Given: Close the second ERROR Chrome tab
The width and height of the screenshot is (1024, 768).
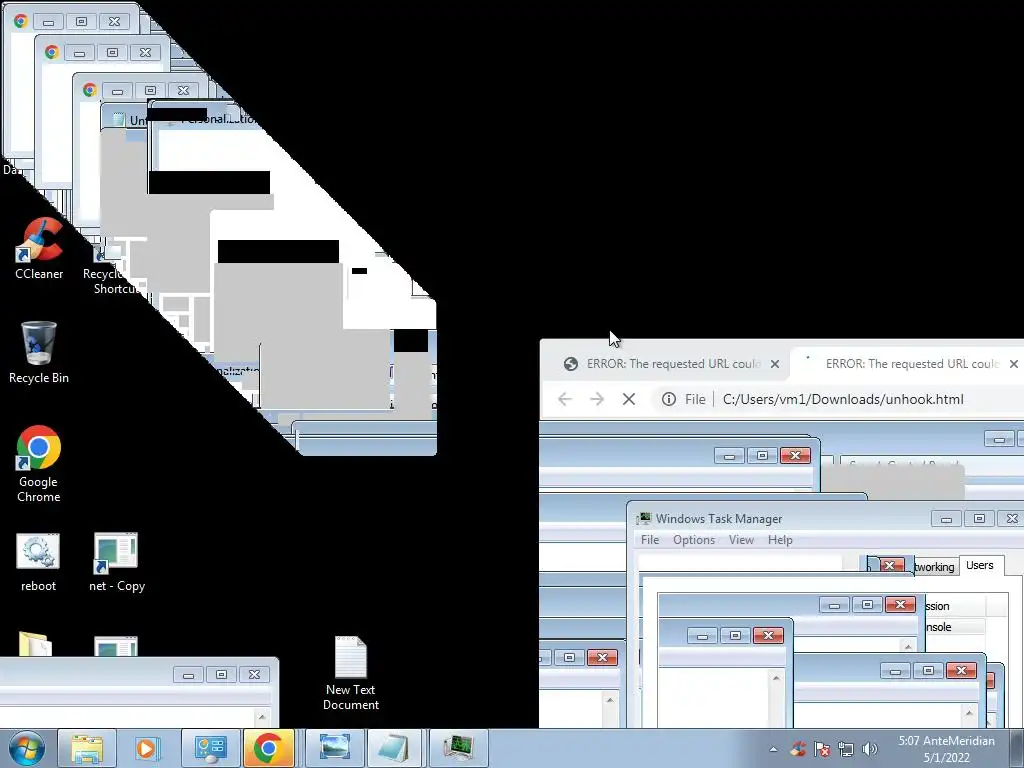Looking at the screenshot, I should [x=1014, y=364].
